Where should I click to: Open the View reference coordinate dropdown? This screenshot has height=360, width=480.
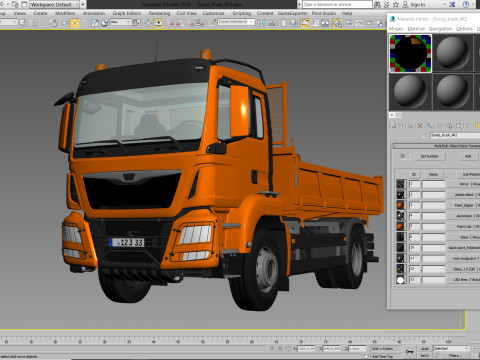[x=120, y=22]
